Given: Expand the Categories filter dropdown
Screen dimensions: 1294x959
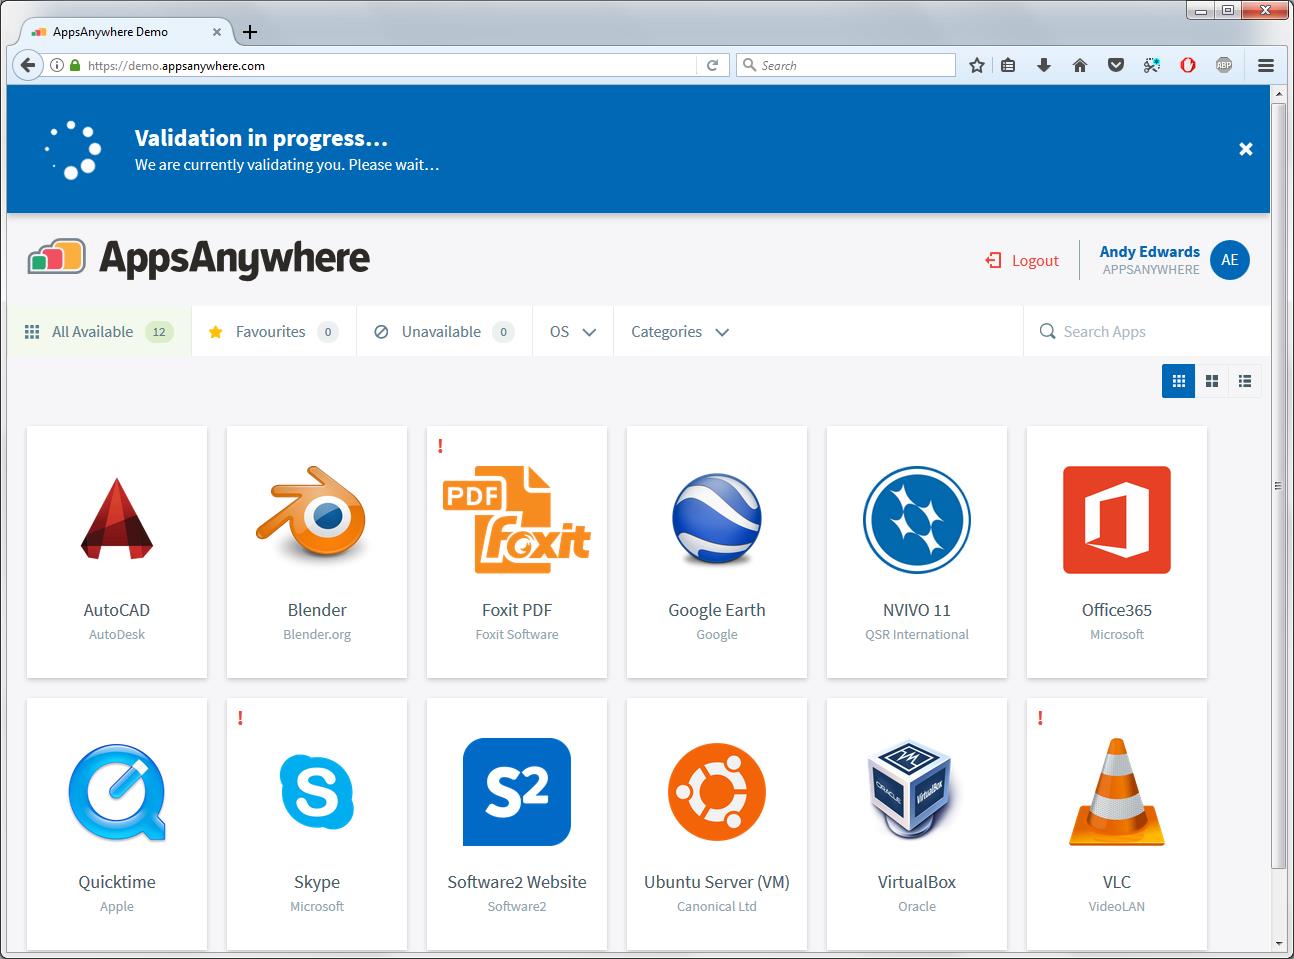Looking at the screenshot, I should (680, 331).
